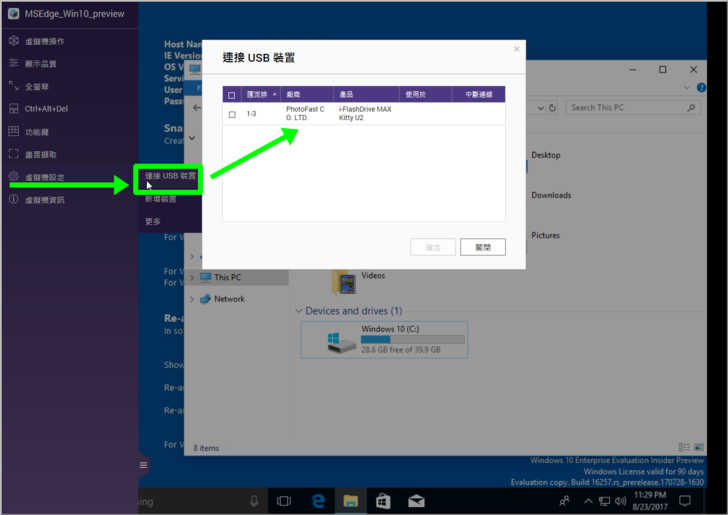
Task: Toggle the sidebar with the hamburger icon
Action: tap(143, 465)
